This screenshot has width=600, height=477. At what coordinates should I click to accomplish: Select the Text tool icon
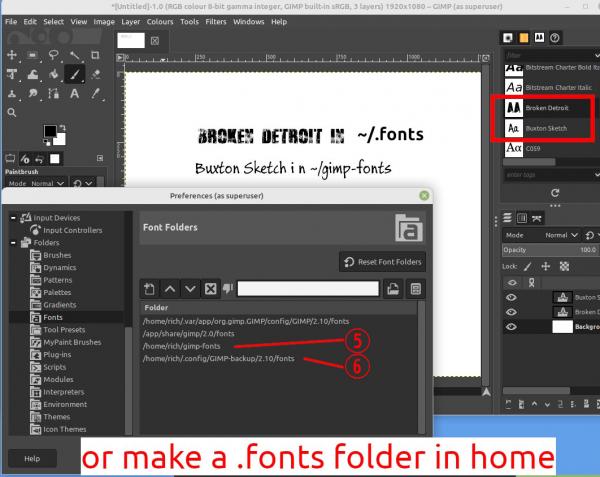74,93
